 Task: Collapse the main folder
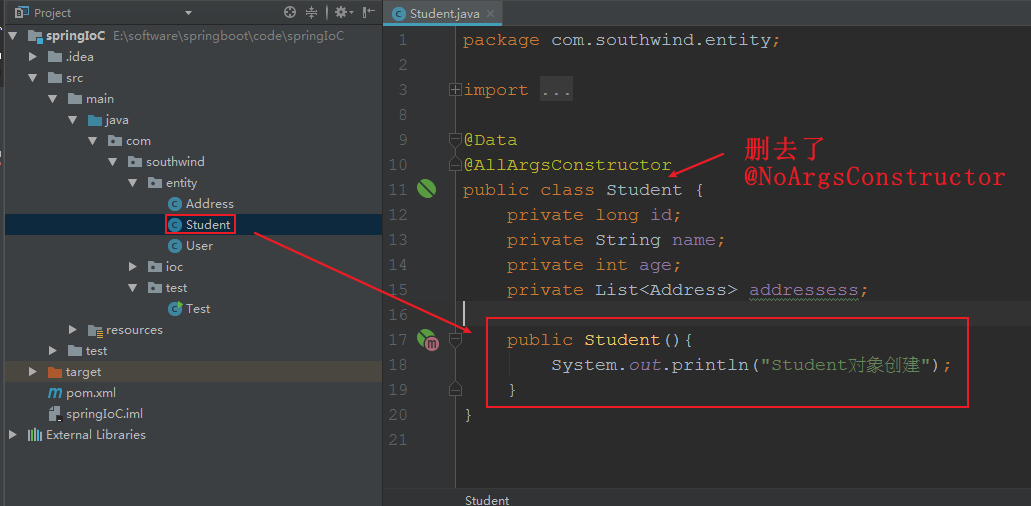coord(53,99)
